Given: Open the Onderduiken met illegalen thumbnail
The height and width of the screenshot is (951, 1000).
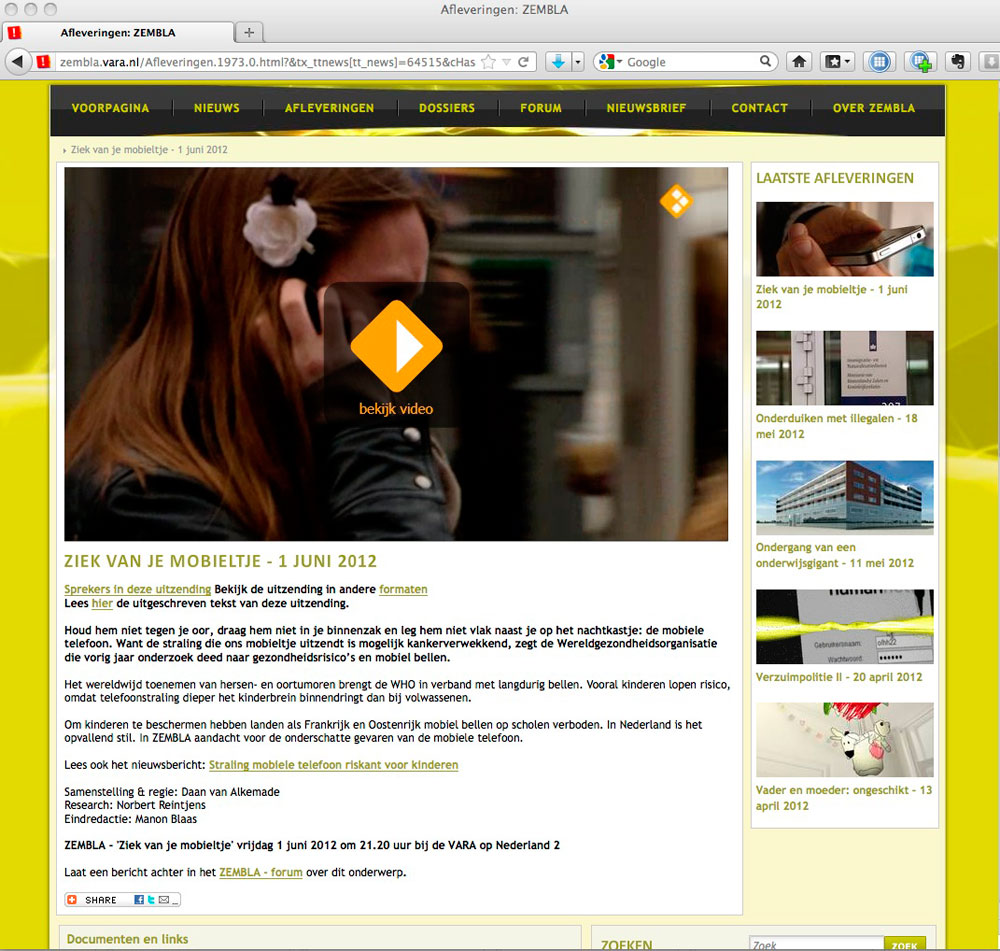Looking at the screenshot, I should point(844,368).
